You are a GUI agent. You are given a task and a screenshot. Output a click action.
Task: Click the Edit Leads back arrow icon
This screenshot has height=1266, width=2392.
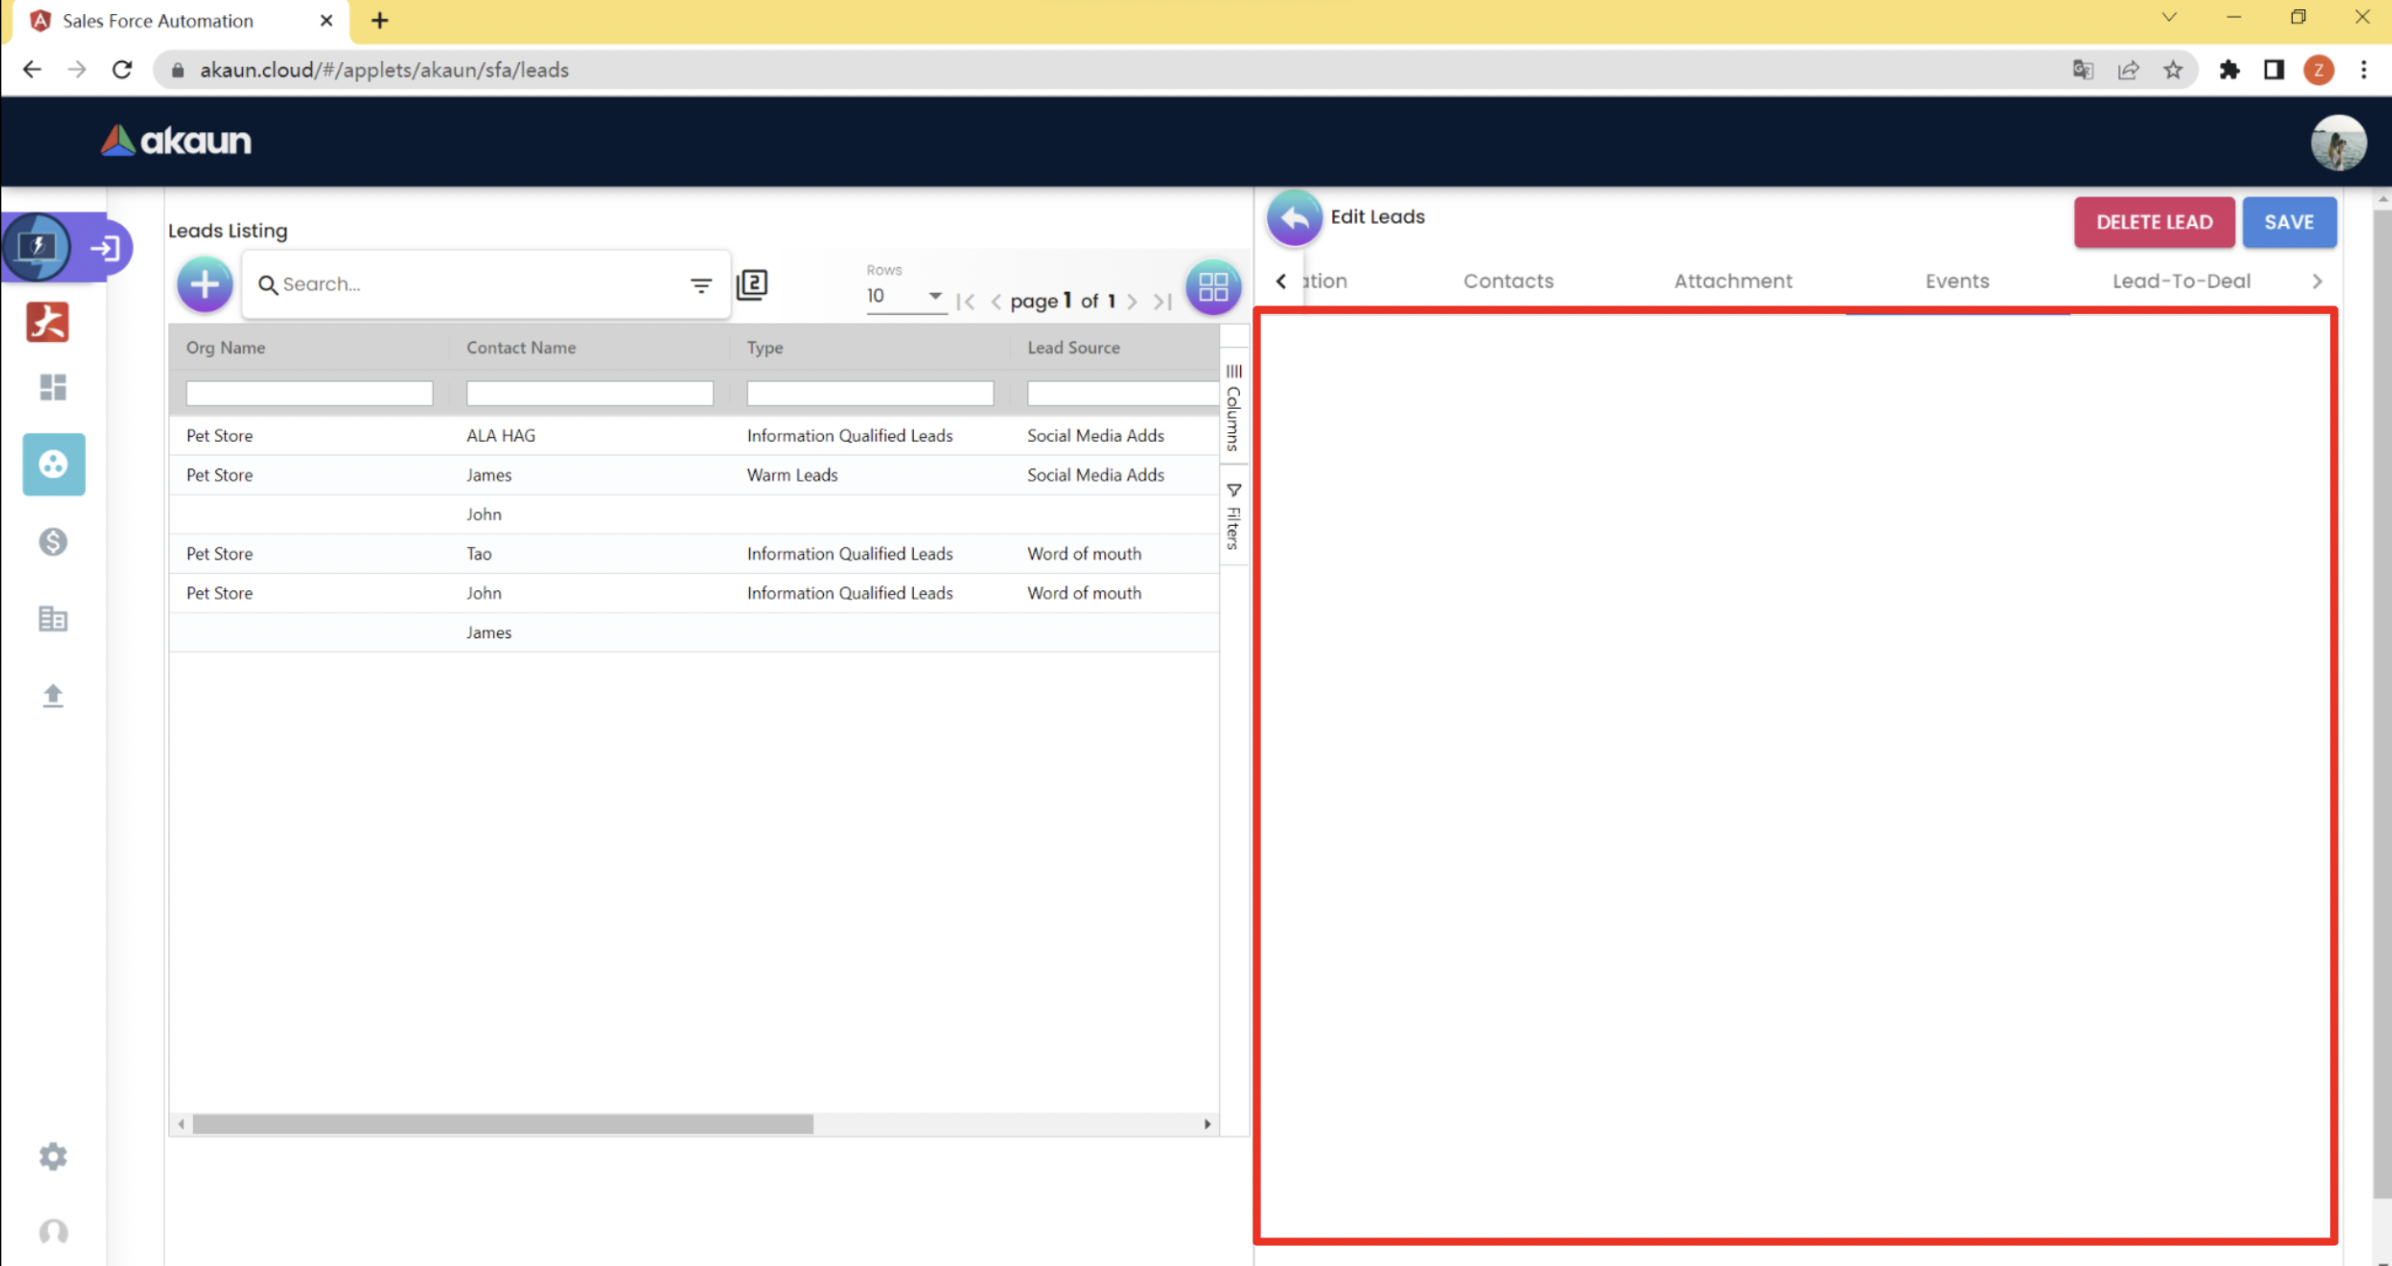coord(1294,218)
